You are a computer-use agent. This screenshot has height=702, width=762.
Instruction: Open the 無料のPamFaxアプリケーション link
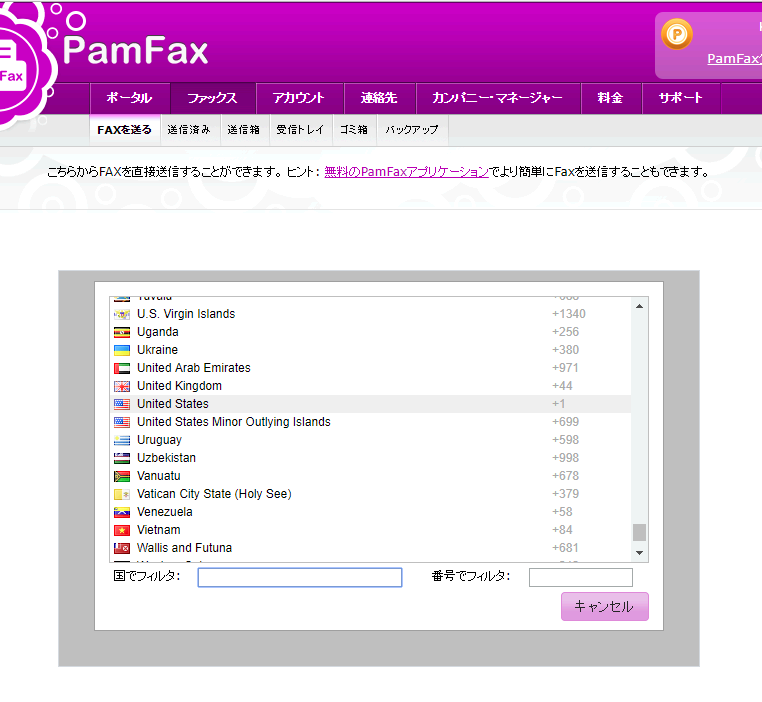coord(406,172)
